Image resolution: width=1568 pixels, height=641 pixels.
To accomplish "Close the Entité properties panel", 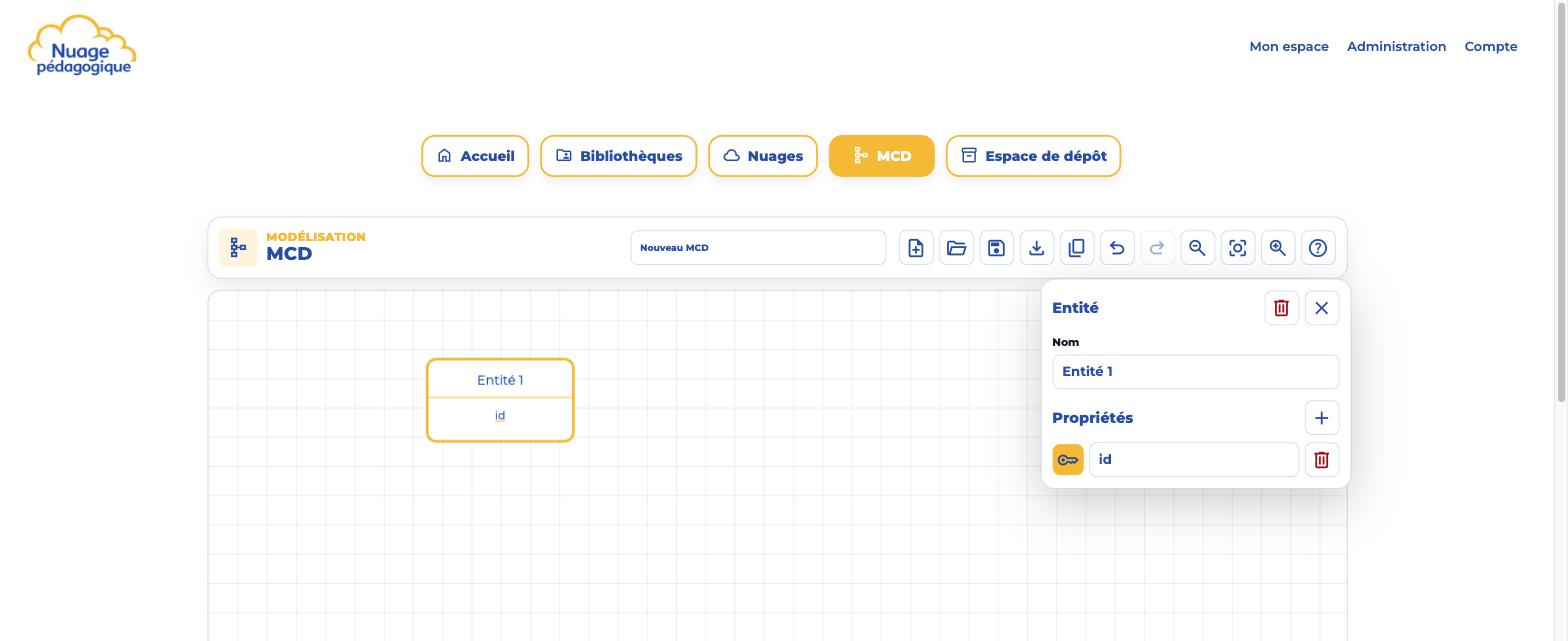I will pos(1322,308).
